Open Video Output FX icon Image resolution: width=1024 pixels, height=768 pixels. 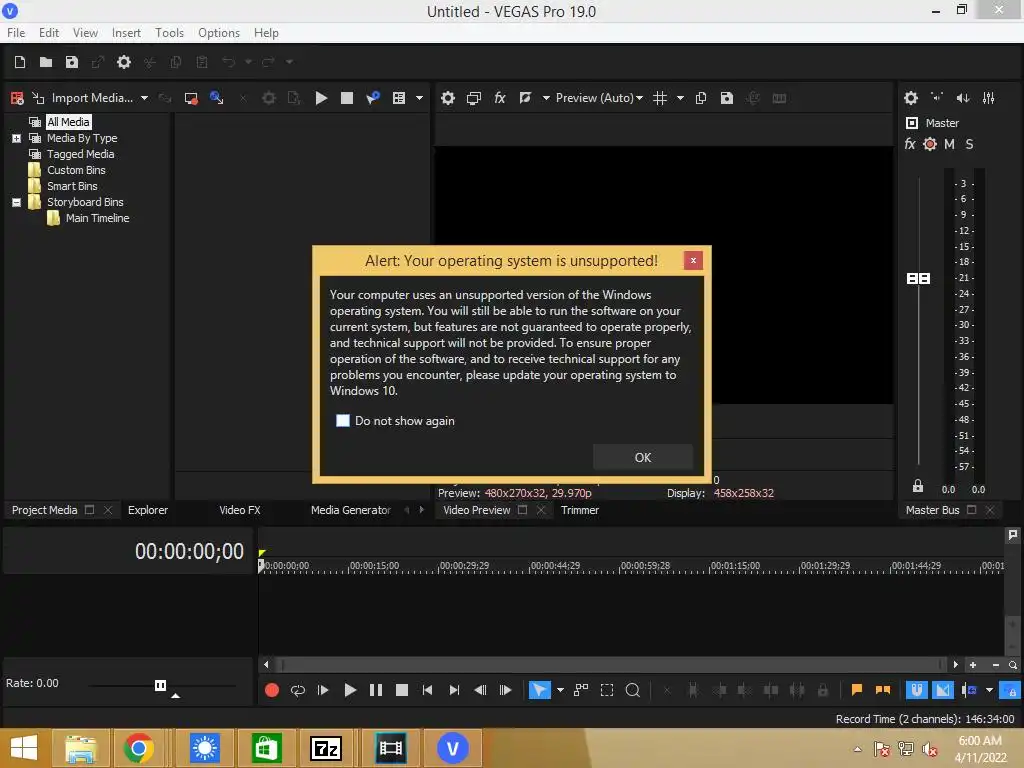[x=500, y=98]
